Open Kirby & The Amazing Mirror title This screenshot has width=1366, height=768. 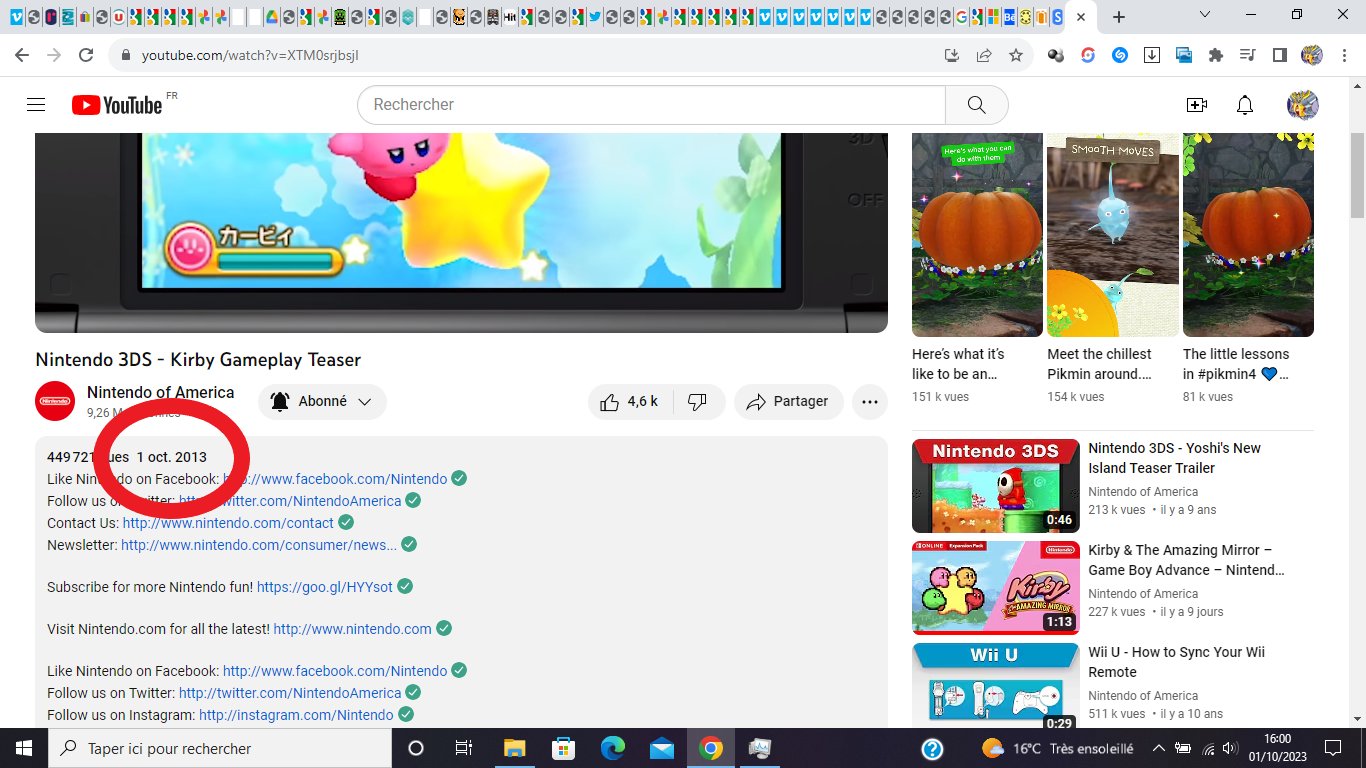(x=1186, y=560)
